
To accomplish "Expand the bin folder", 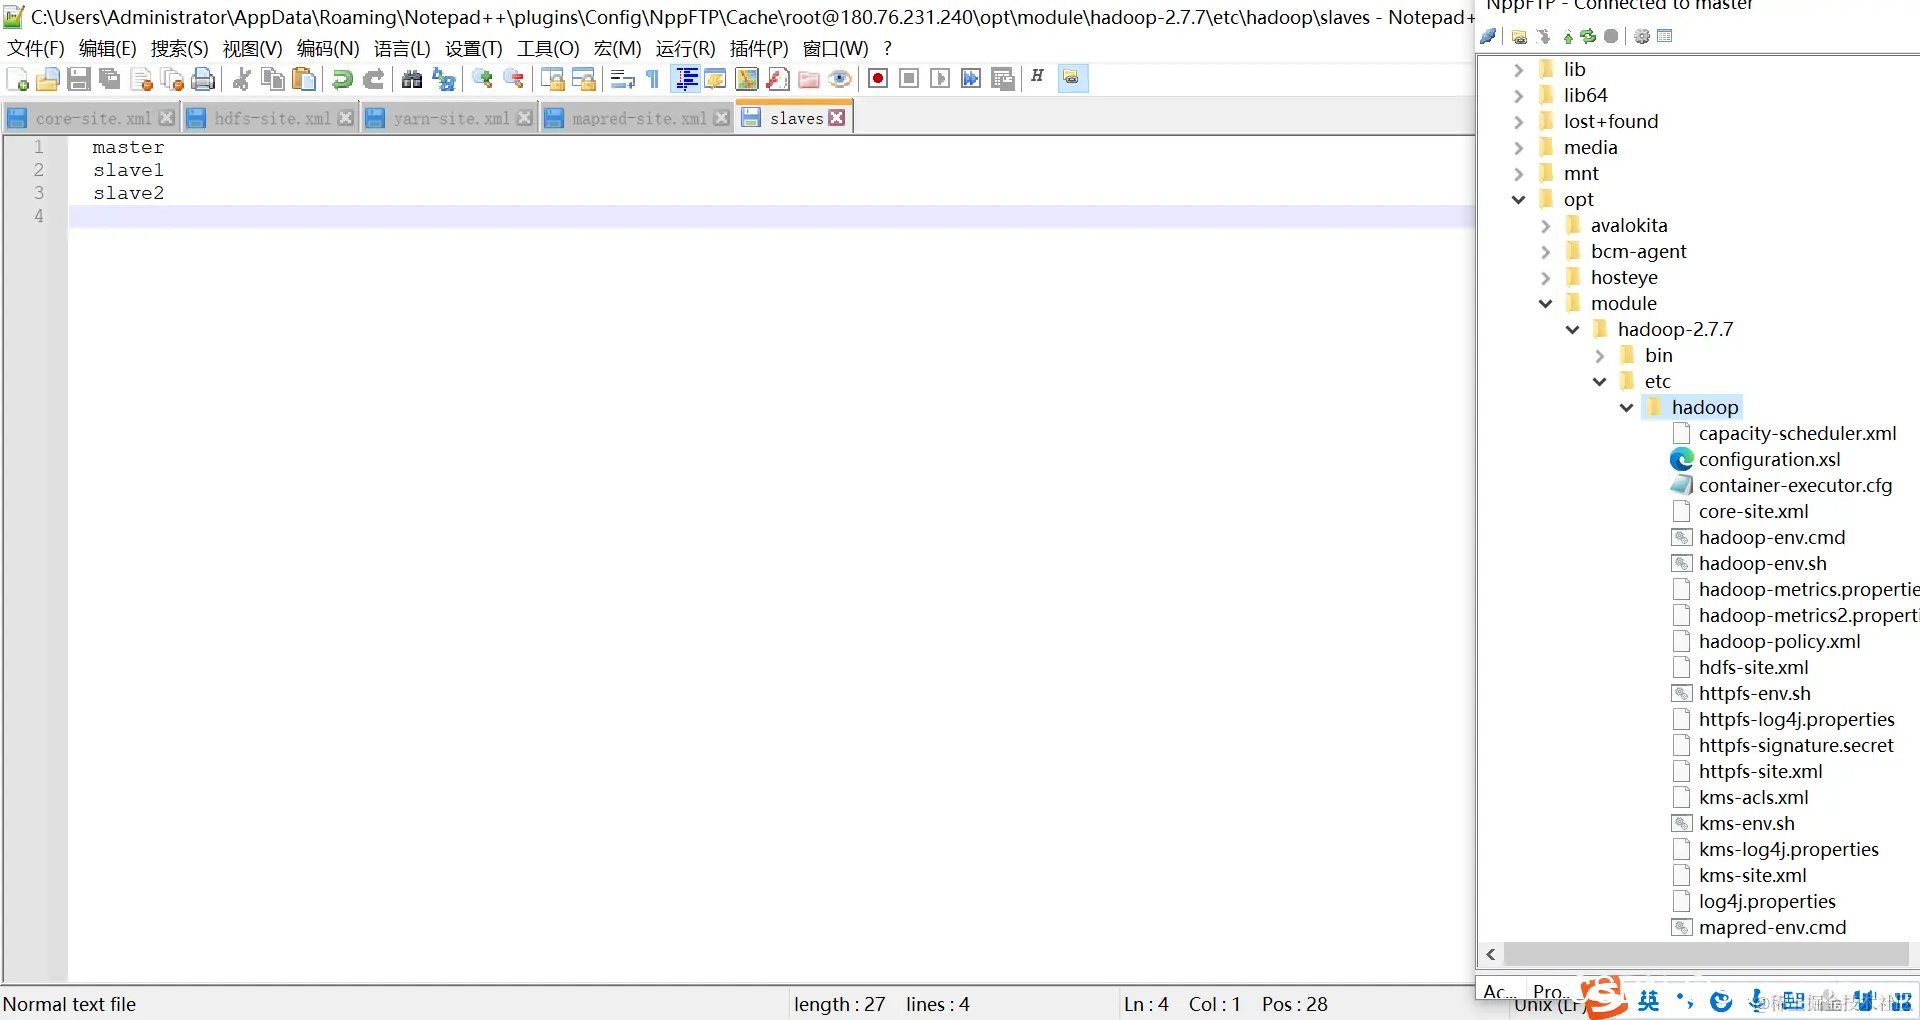I will point(1599,355).
